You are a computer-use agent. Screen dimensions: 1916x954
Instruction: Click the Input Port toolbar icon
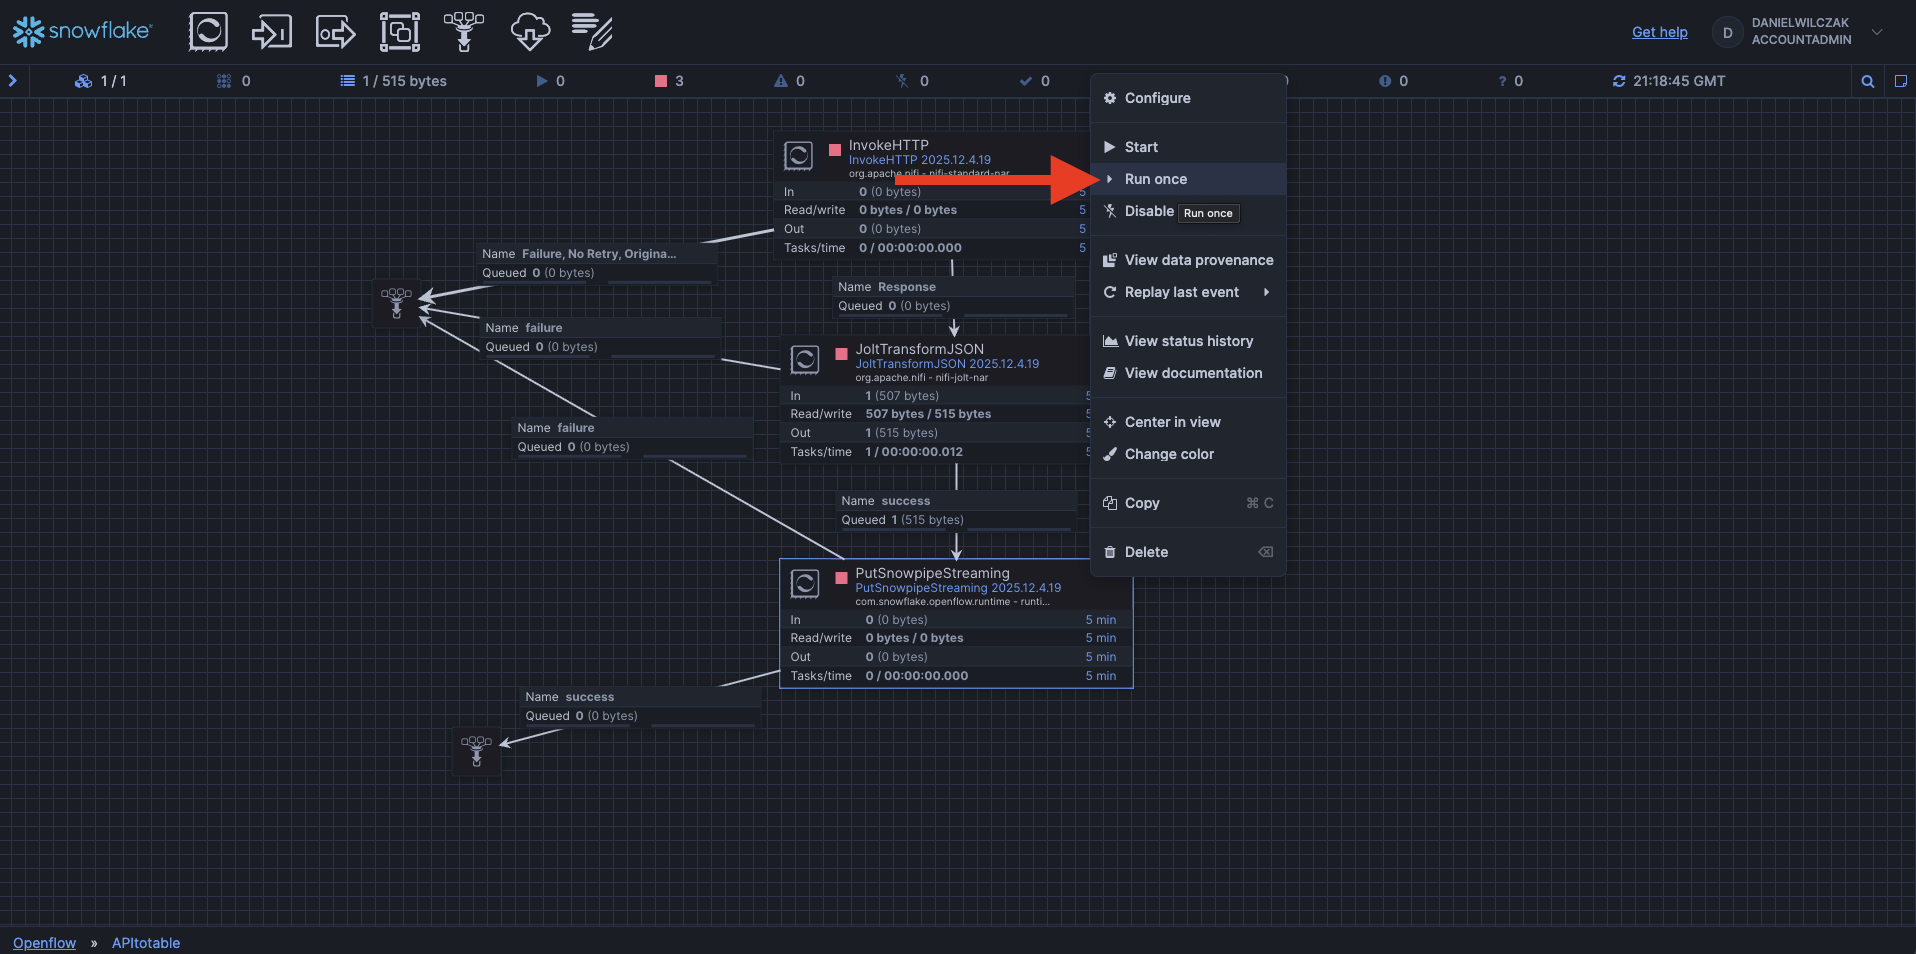(x=271, y=32)
